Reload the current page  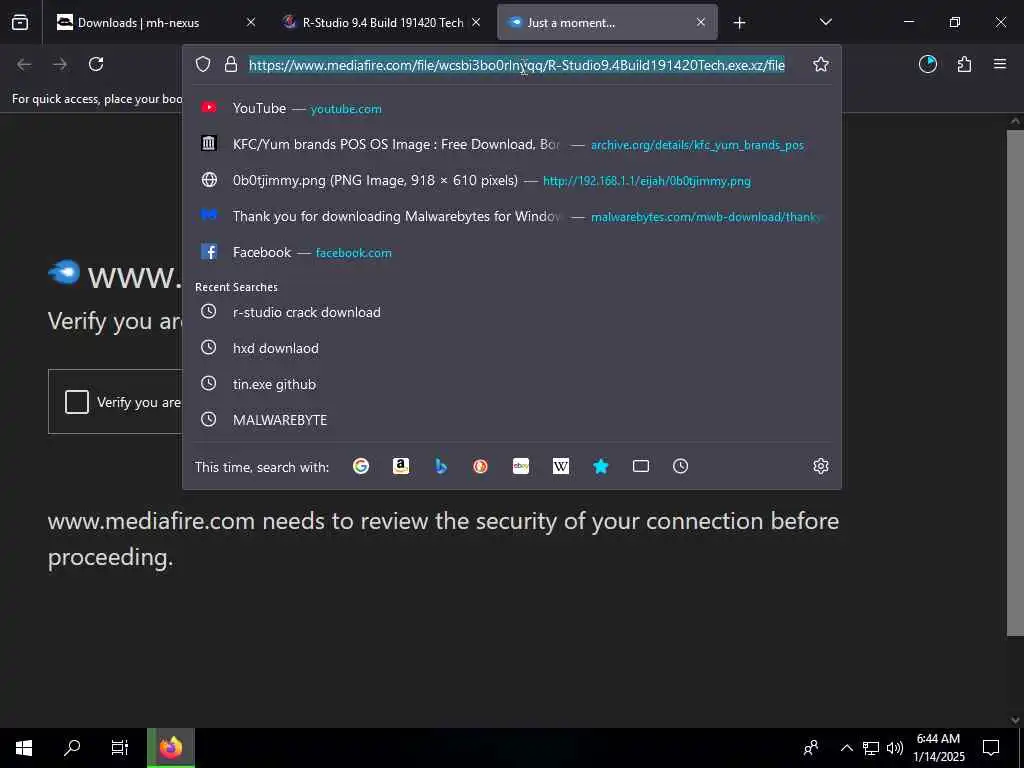(96, 64)
